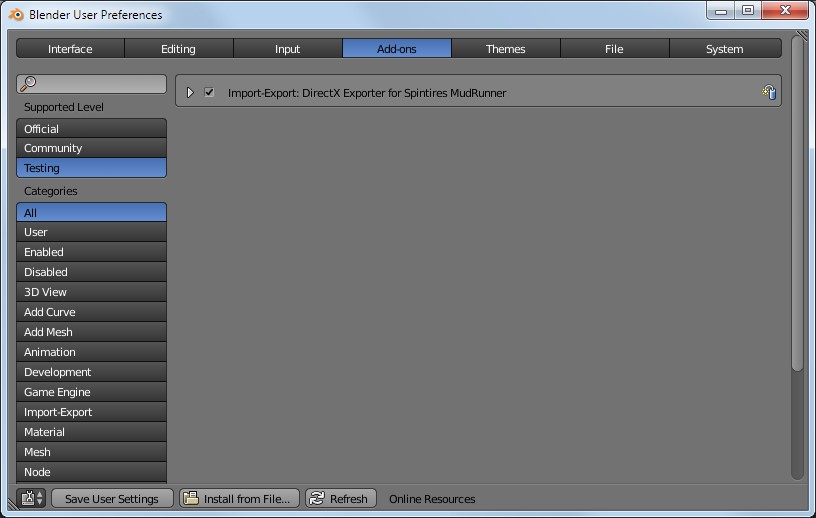Disable the DirectX Exporter add-on checkbox
The image size is (816, 518).
[x=209, y=92]
